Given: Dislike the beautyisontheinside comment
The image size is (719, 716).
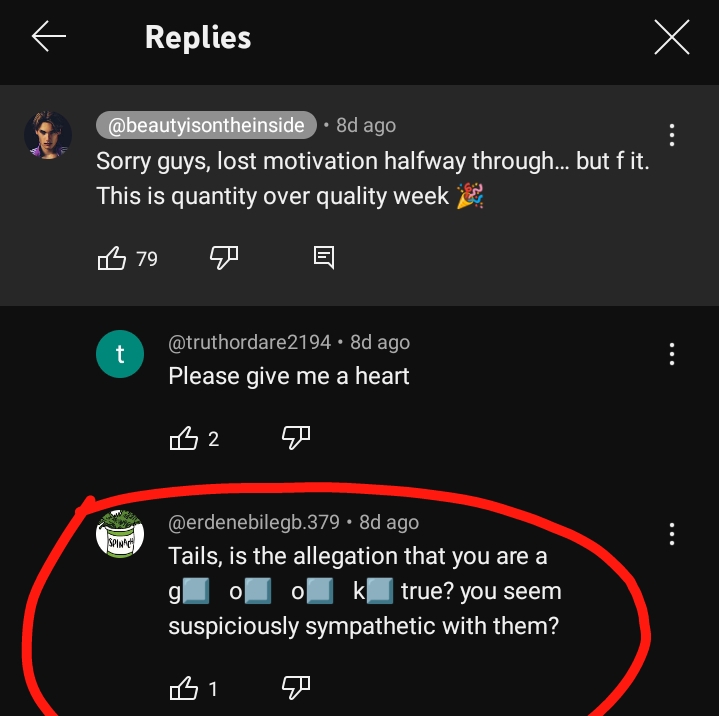Looking at the screenshot, I should pos(224,257).
